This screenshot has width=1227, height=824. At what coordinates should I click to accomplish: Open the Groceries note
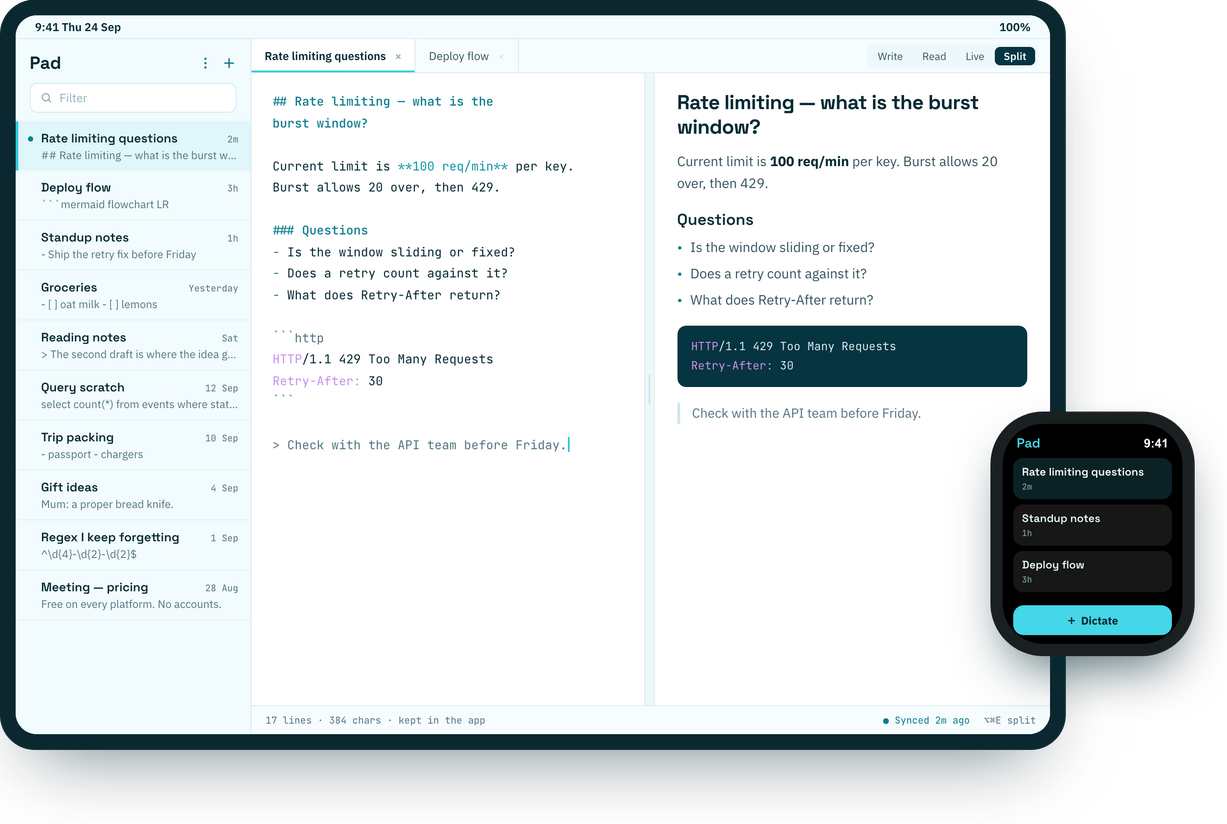click(134, 295)
